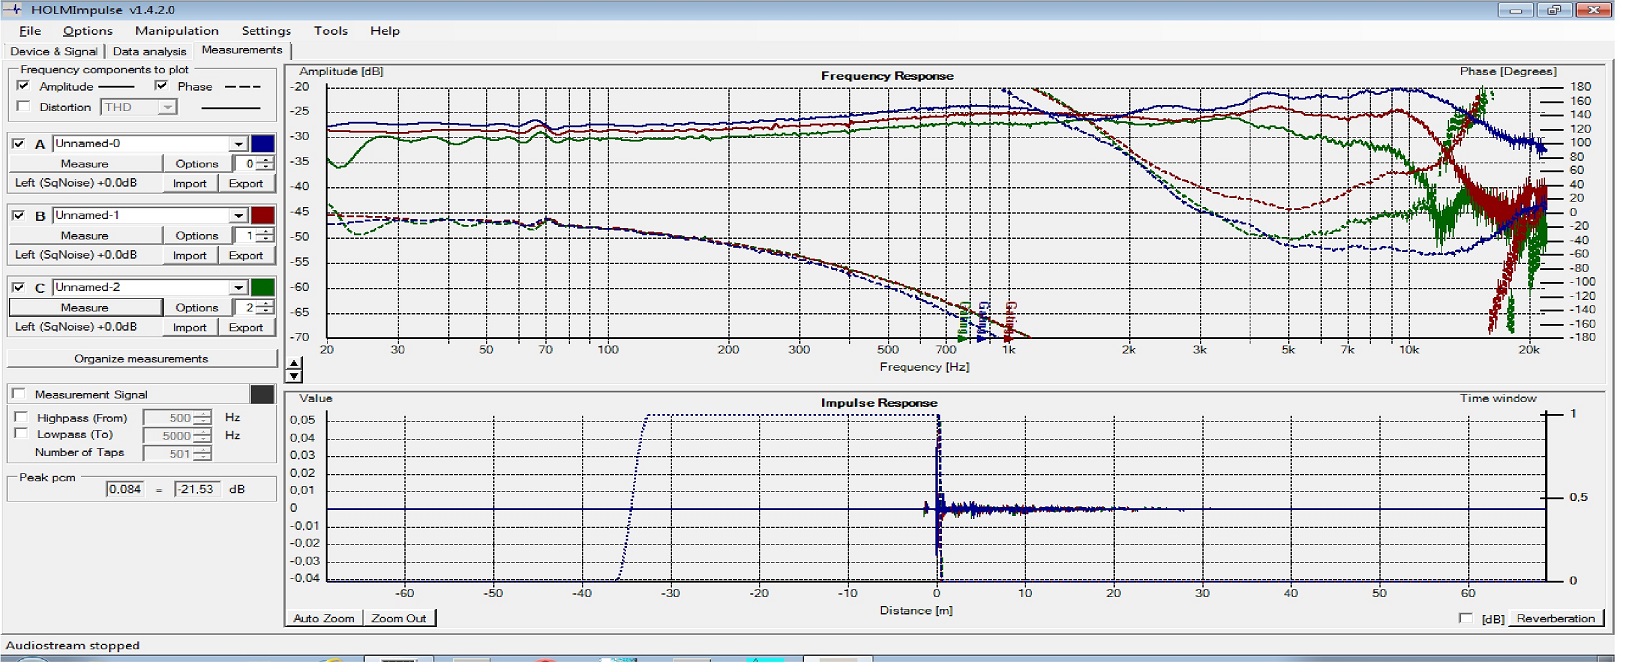Click the down arrow between the two graphs
The width and height of the screenshot is (1632, 672).
click(x=294, y=377)
